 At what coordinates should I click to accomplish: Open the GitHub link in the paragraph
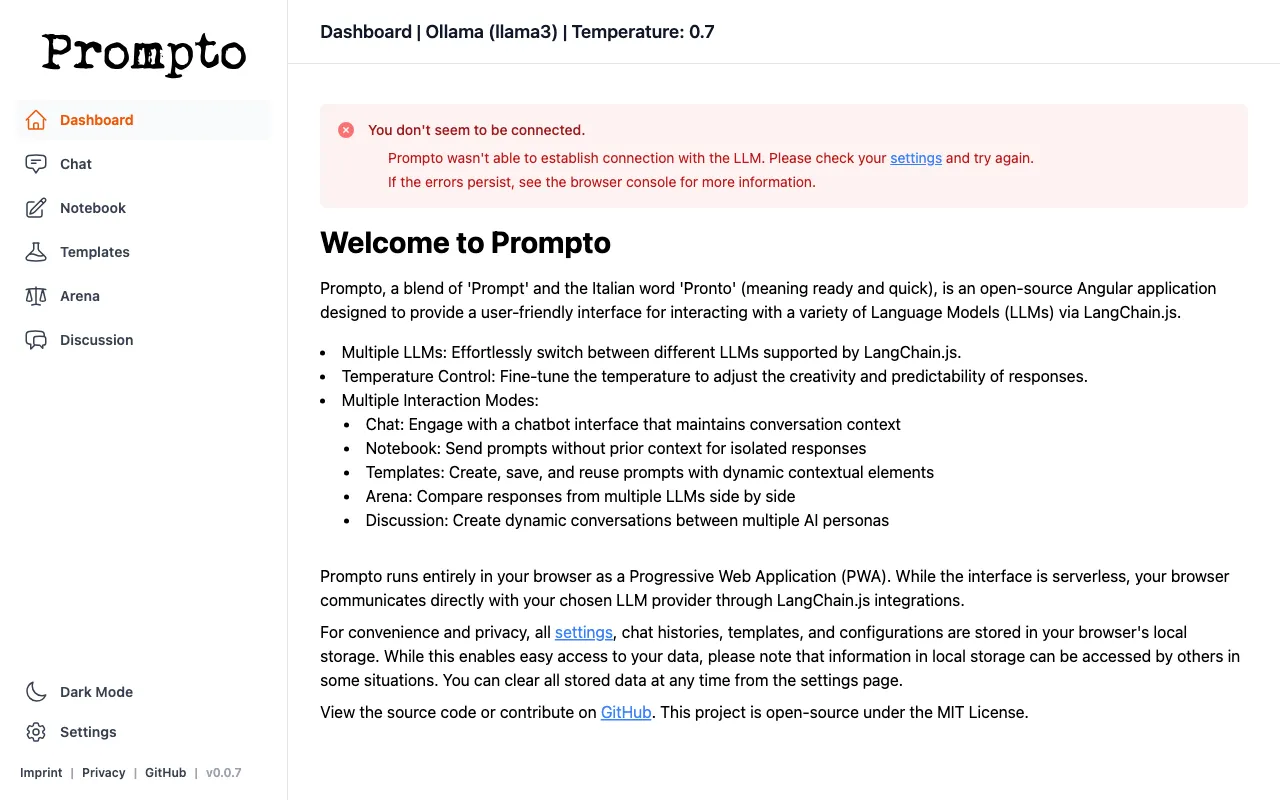click(626, 713)
